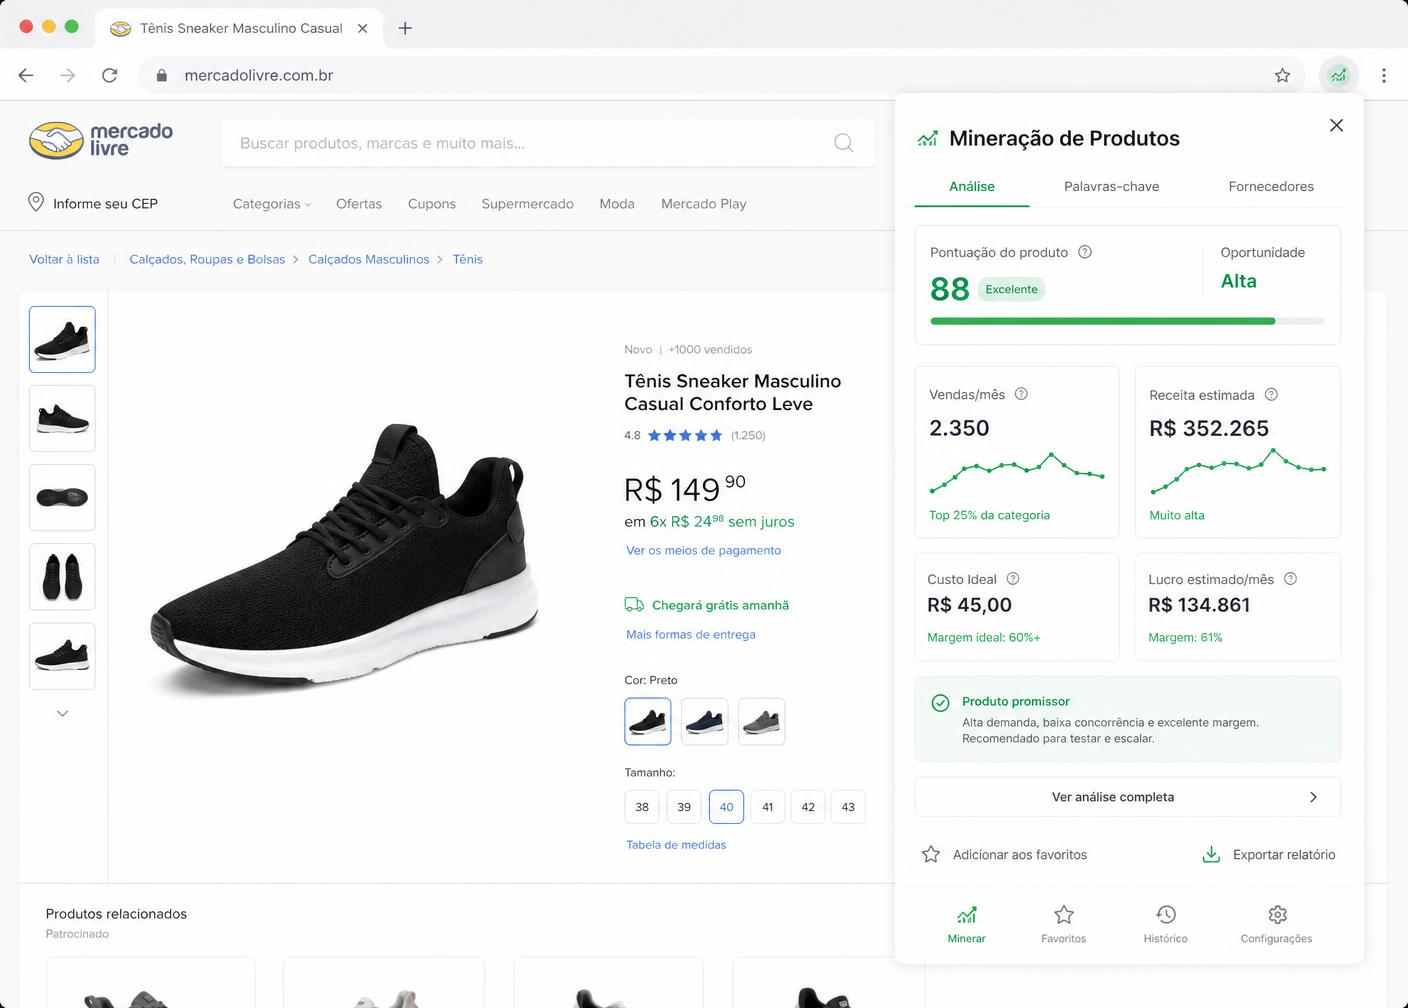Open Calçados Masculinos breadcrumb
This screenshot has height=1008, width=1408.
coord(369,259)
